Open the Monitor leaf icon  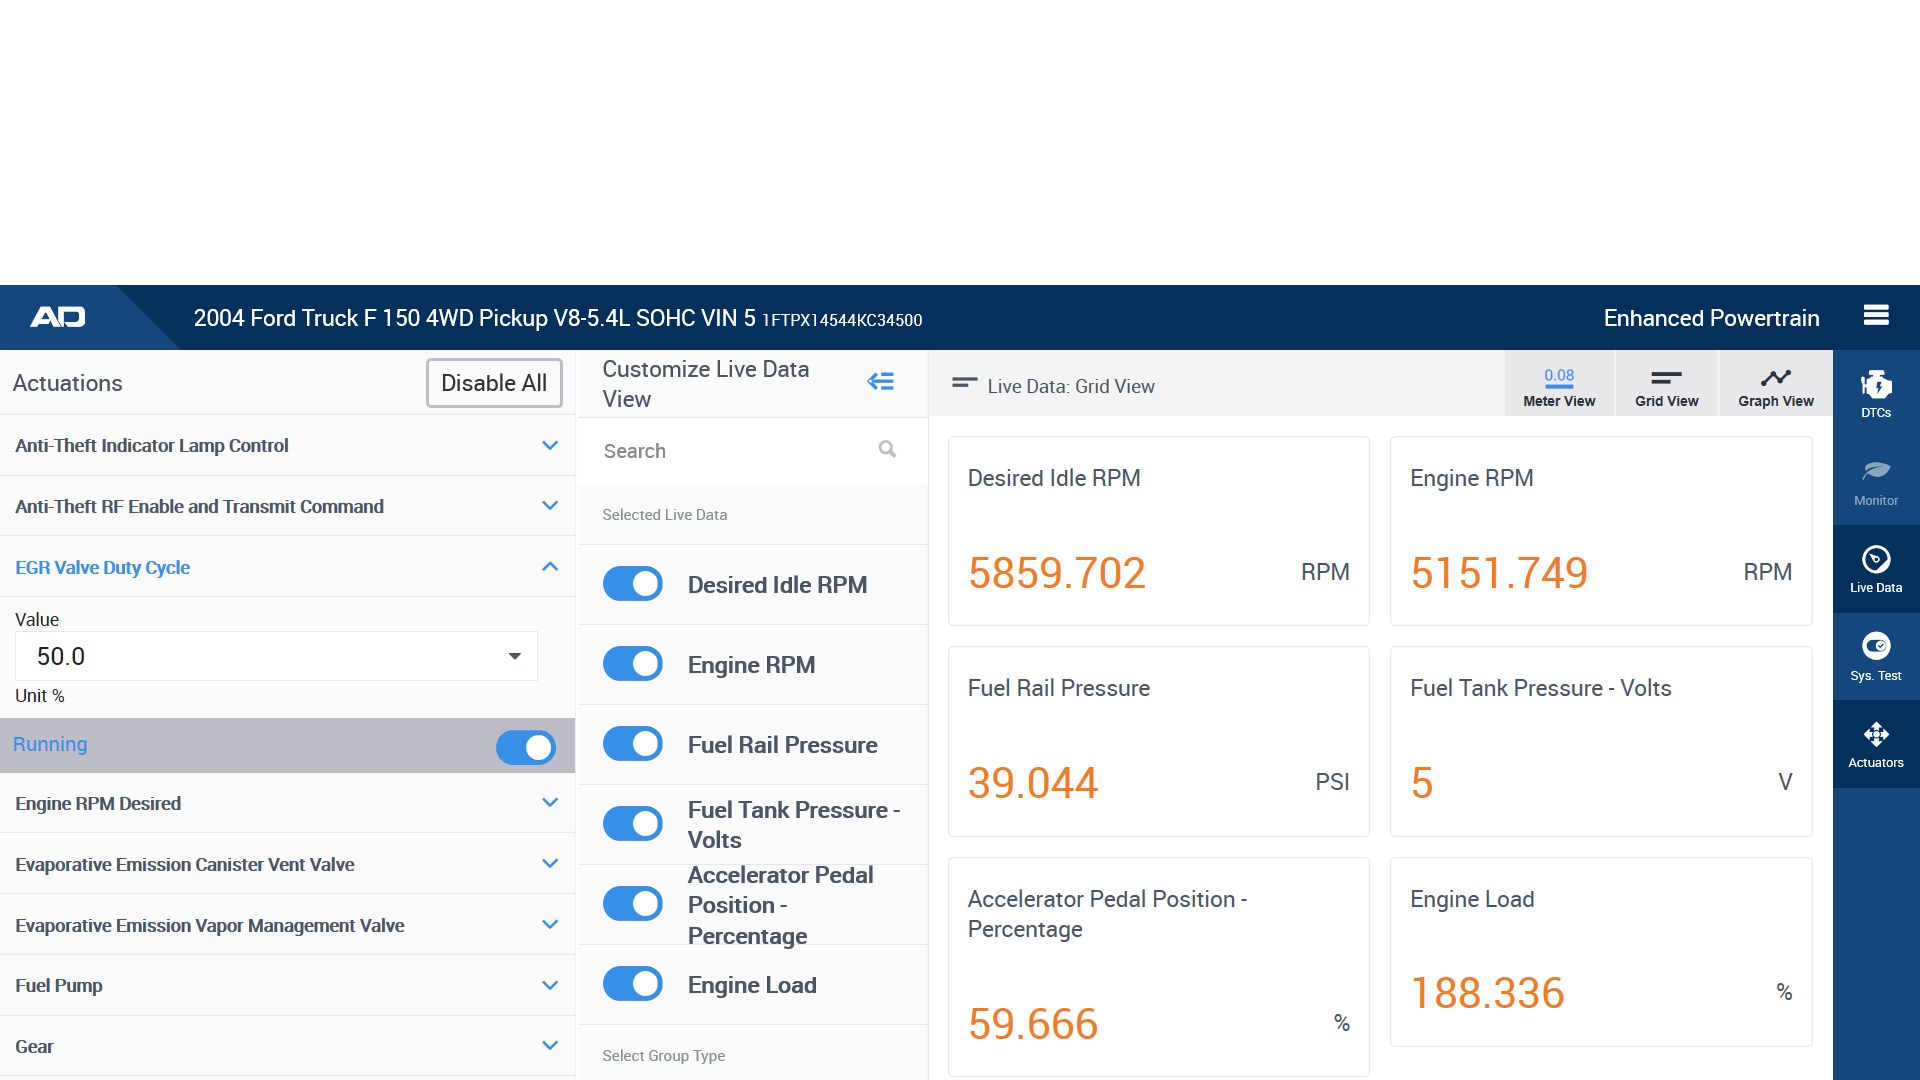click(x=1875, y=481)
